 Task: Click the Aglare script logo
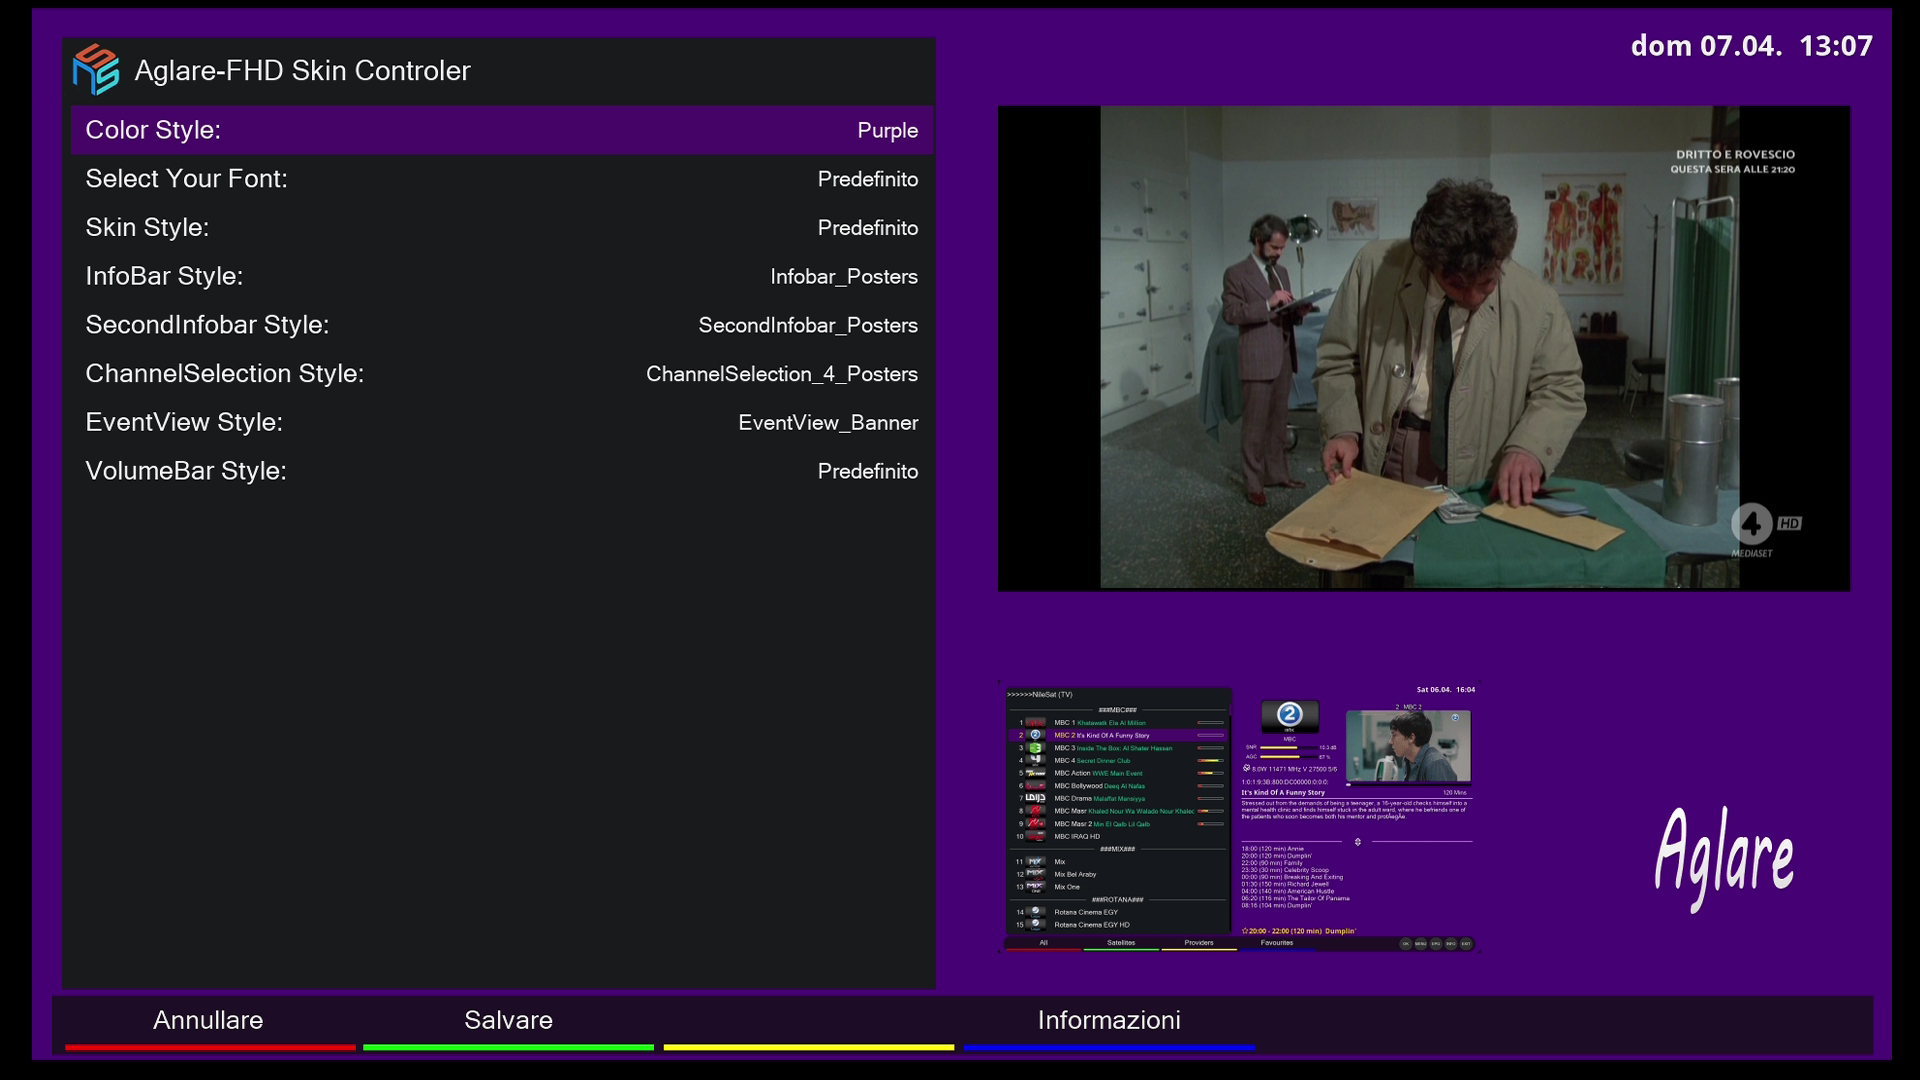1724,857
